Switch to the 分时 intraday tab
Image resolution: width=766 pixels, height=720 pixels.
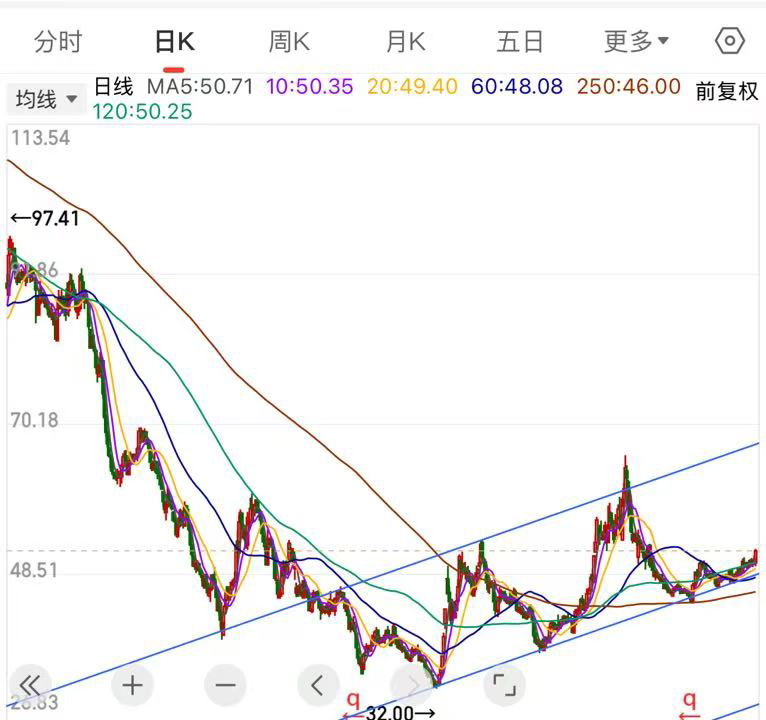(x=58, y=42)
